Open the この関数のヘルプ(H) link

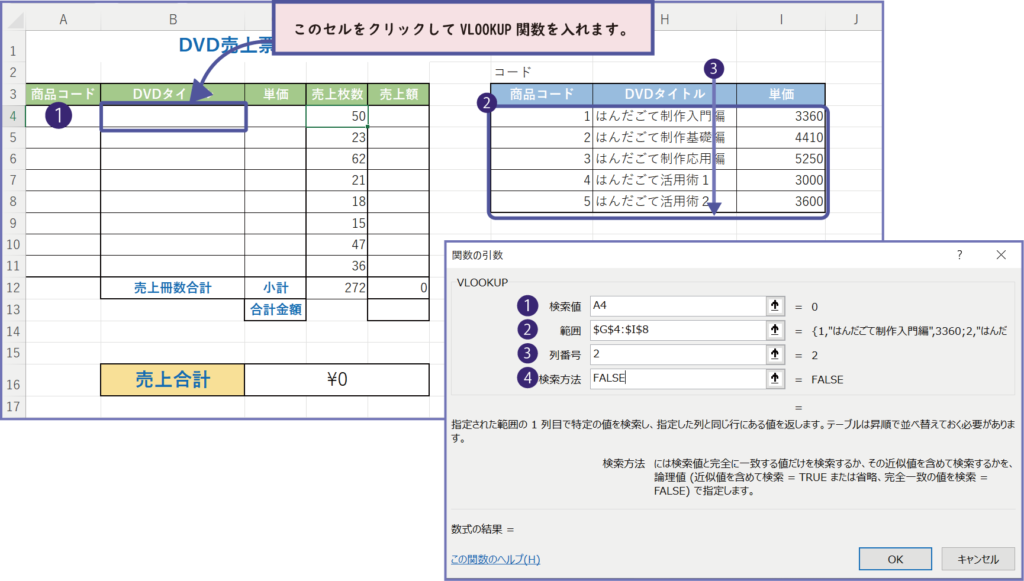point(495,559)
